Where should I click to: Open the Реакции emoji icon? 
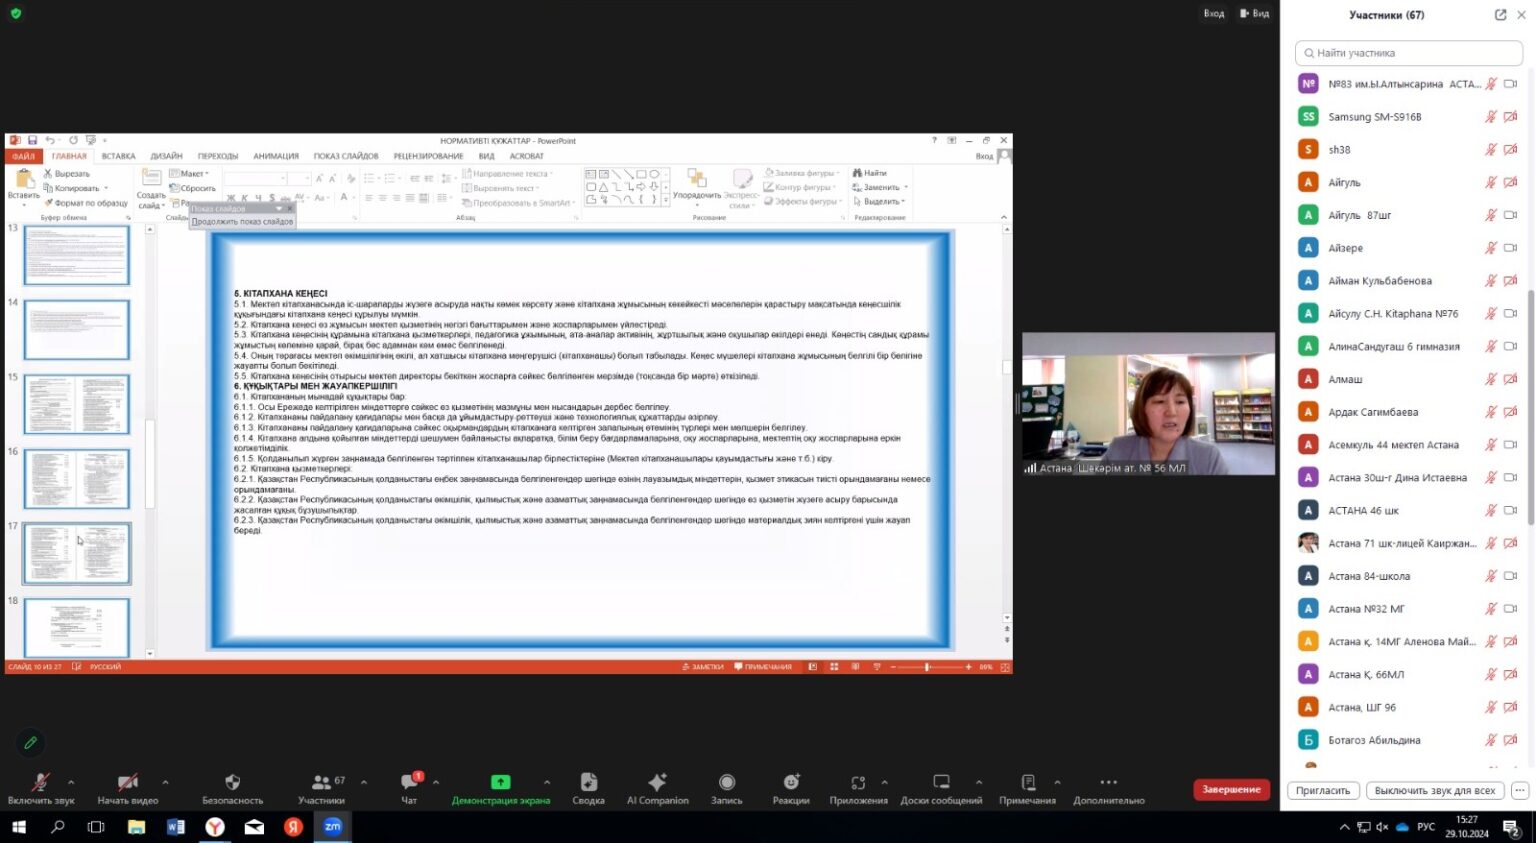pyautogui.click(x=791, y=783)
